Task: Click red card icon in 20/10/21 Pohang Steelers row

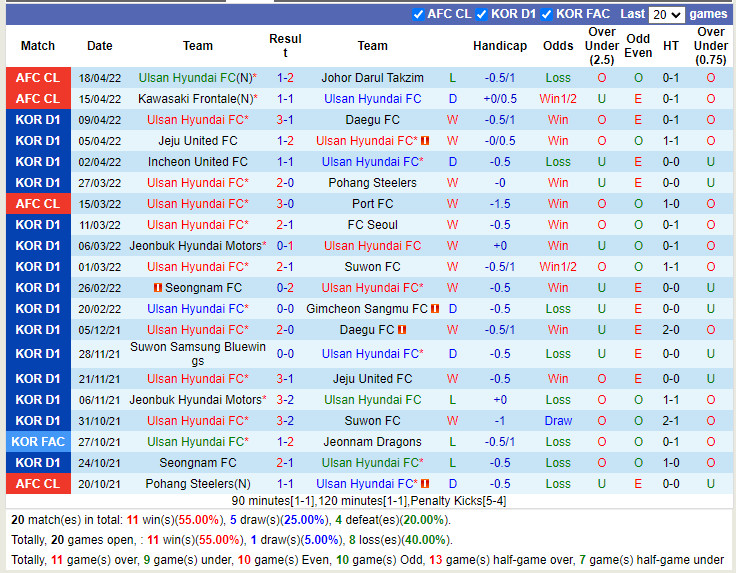Action: [x=425, y=484]
